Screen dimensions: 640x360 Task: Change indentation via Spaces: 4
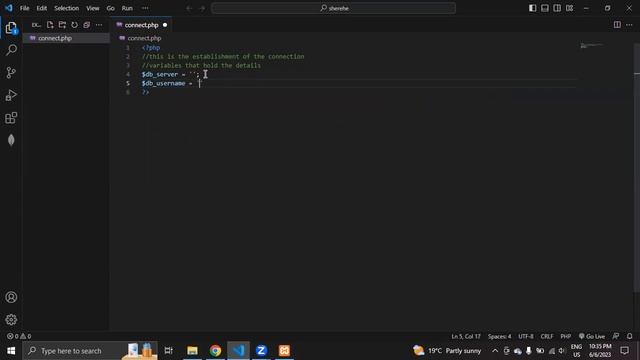point(499,336)
